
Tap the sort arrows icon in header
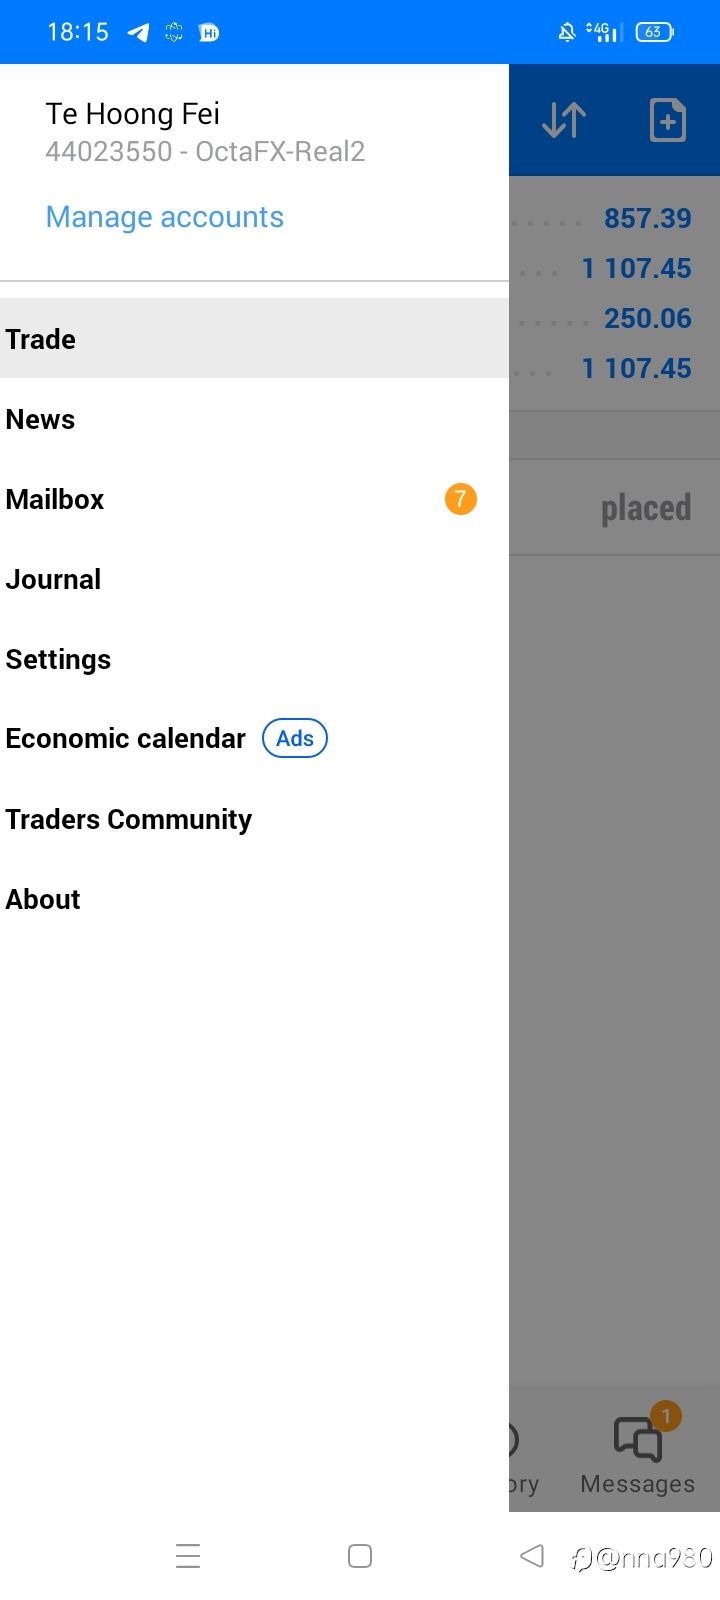tap(564, 120)
